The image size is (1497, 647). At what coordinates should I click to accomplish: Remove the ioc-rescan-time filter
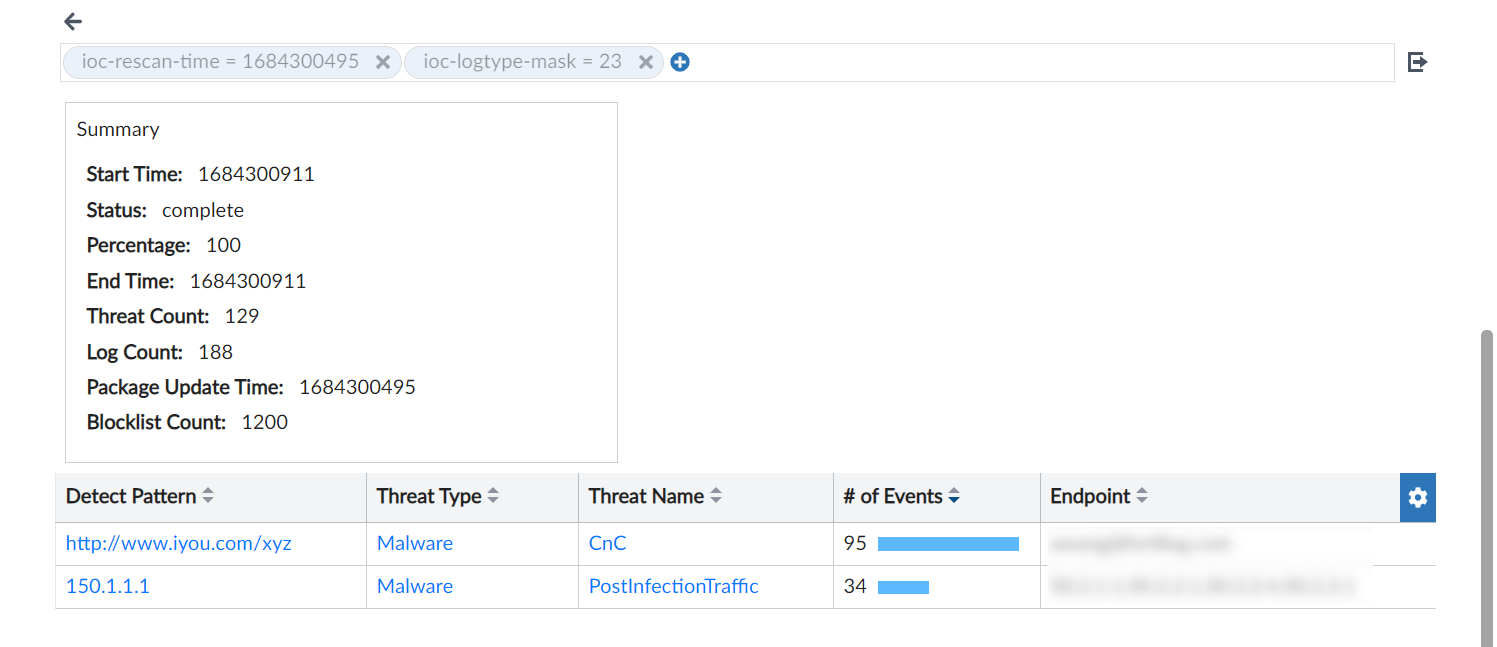[382, 61]
